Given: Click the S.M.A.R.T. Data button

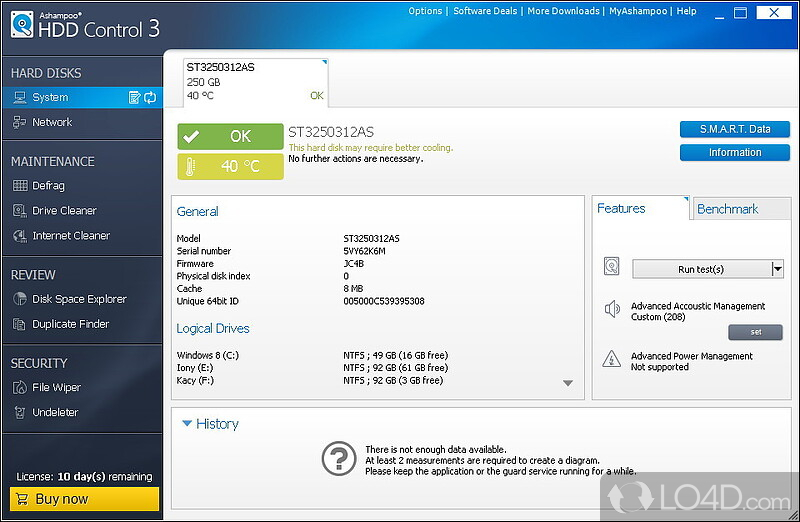Looking at the screenshot, I should pos(734,129).
